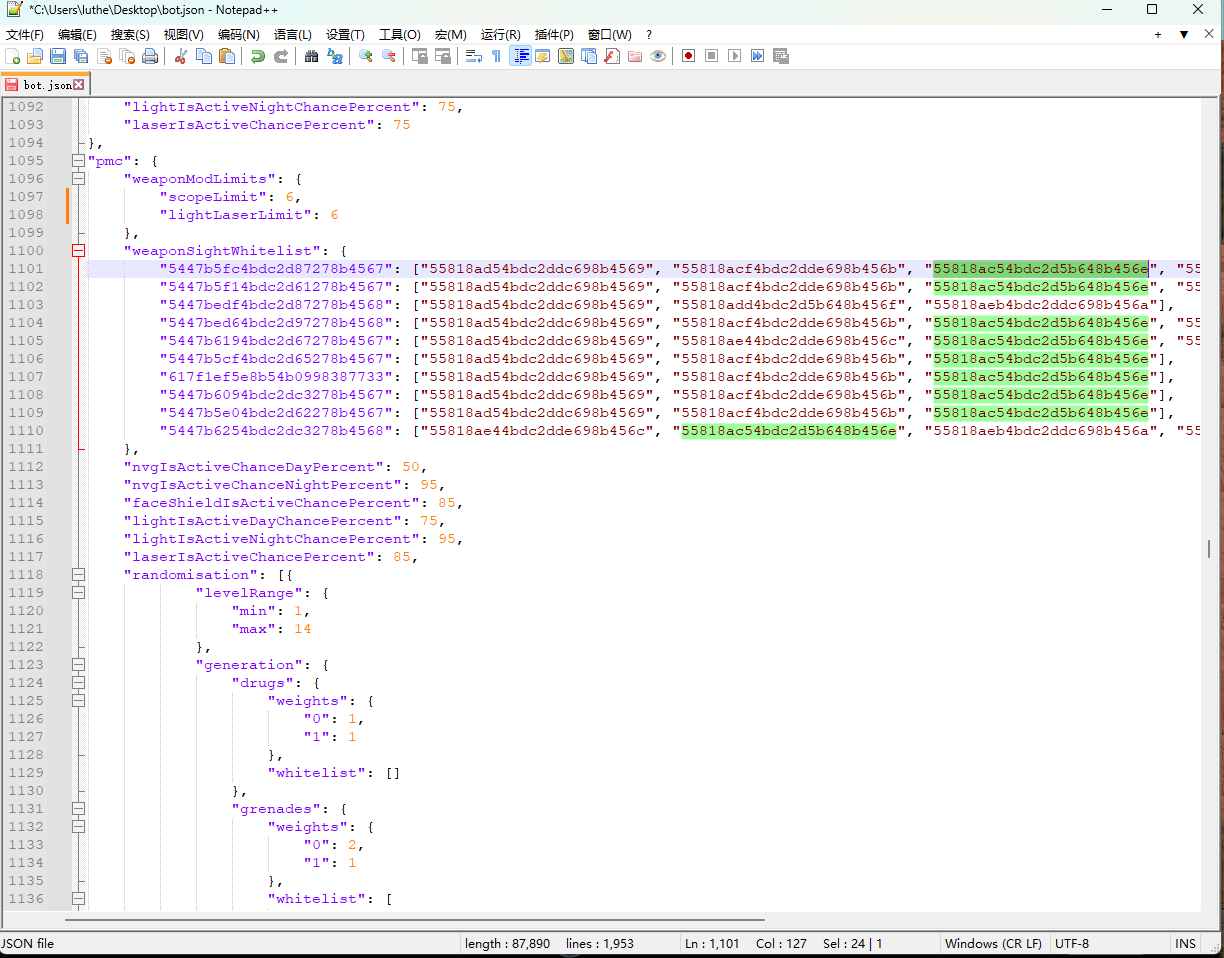This screenshot has height=958, width=1224.
Task: Open Find with the binoculars icon
Action: click(x=311, y=56)
